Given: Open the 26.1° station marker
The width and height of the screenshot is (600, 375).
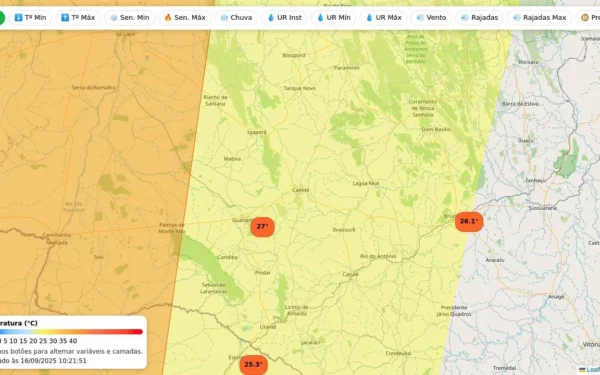Looking at the screenshot, I should pyautogui.click(x=469, y=222).
